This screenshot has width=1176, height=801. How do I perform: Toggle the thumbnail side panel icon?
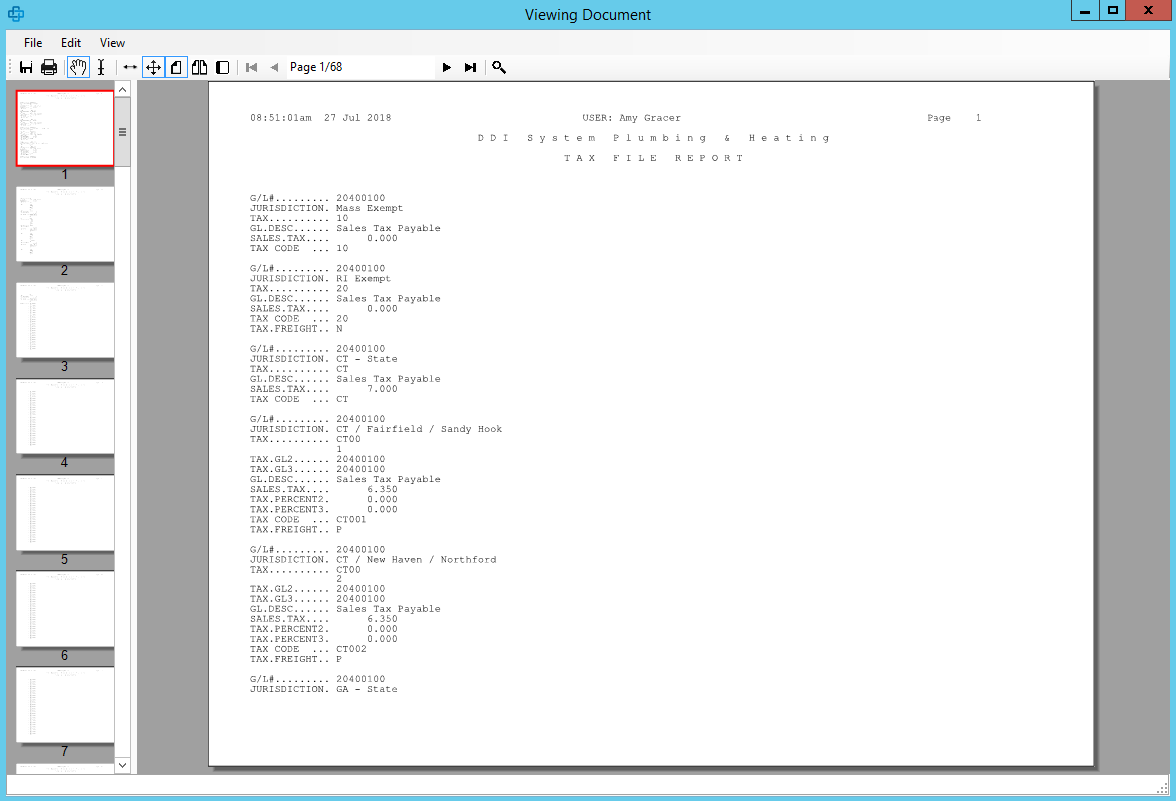click(x=222, y=67)
